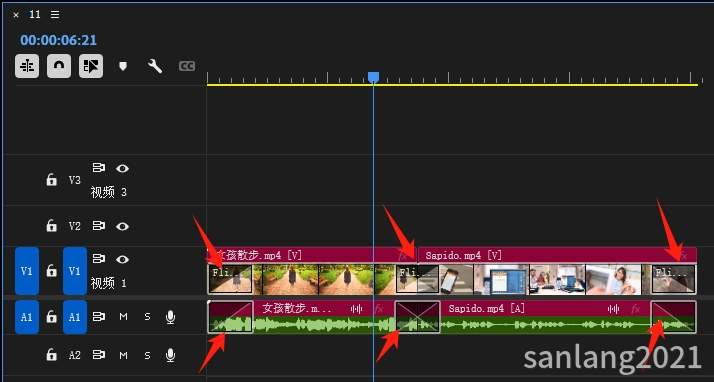Viewport: 714px width, 382px height.
Task: Open timeline display settings wrench
Action: (x=155, y=66)
